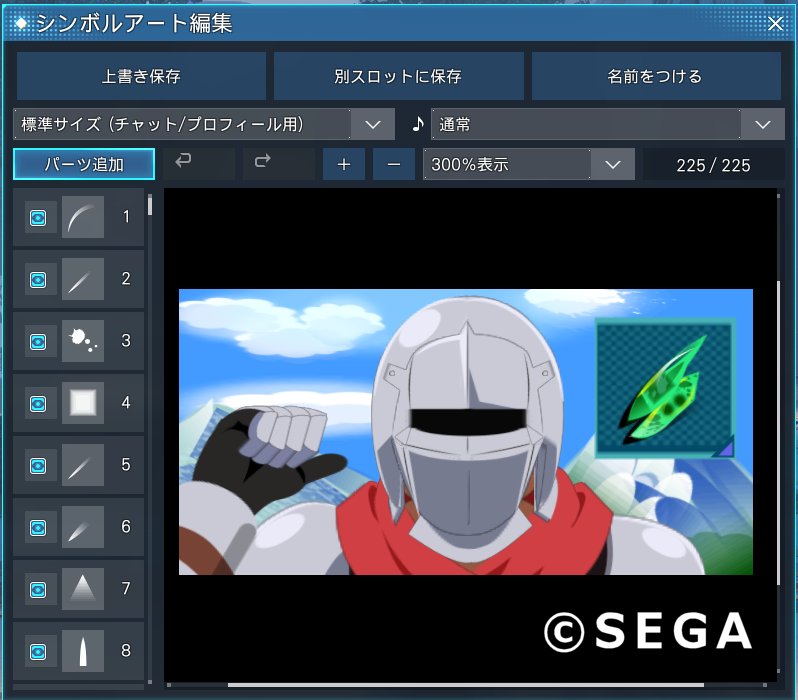Zoom out with the minus button
Image resolution: width=798 pixels, height=700 pixels.
pyautogui.click(x=394, y=164)
